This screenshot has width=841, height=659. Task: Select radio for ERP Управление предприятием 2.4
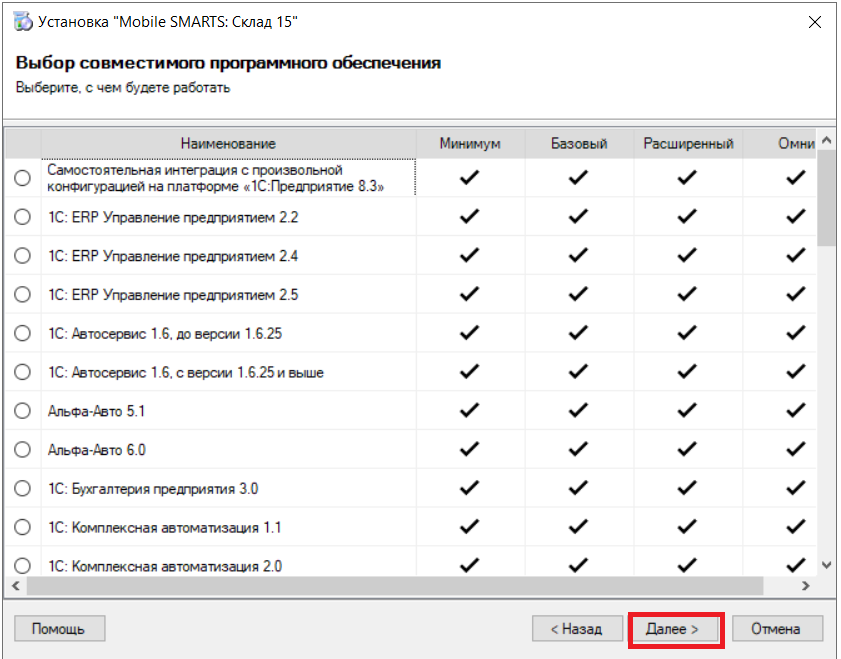pyautogui.click(x=23, y=255)
